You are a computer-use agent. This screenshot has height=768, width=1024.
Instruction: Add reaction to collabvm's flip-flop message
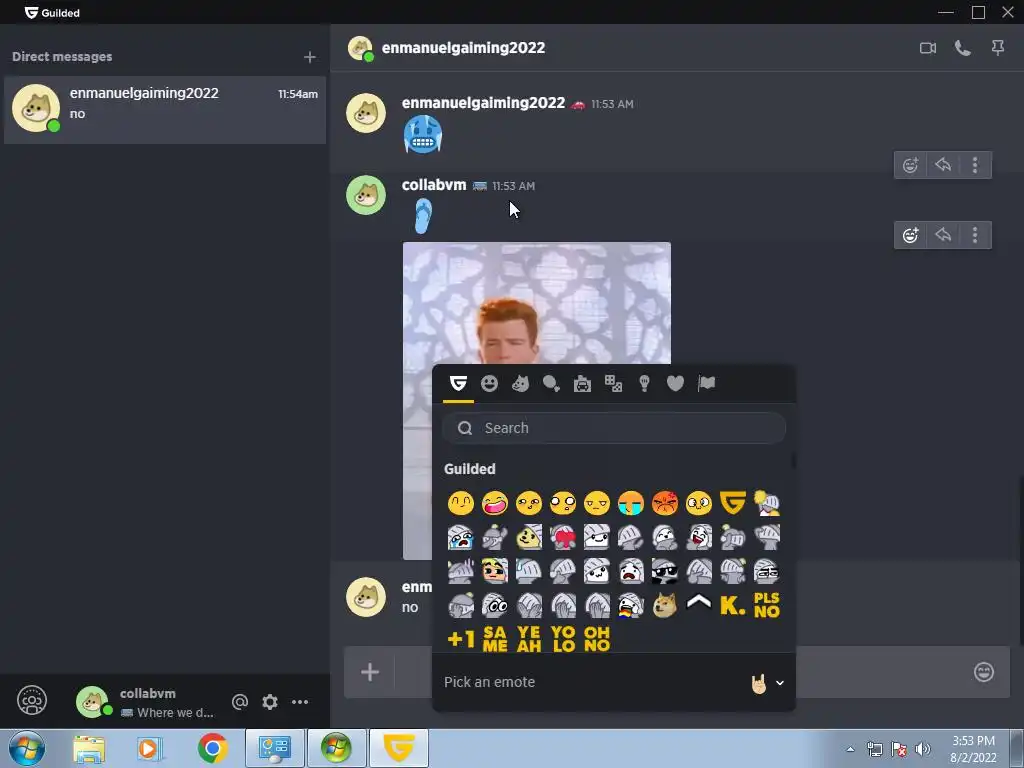[x=910, y=235]
